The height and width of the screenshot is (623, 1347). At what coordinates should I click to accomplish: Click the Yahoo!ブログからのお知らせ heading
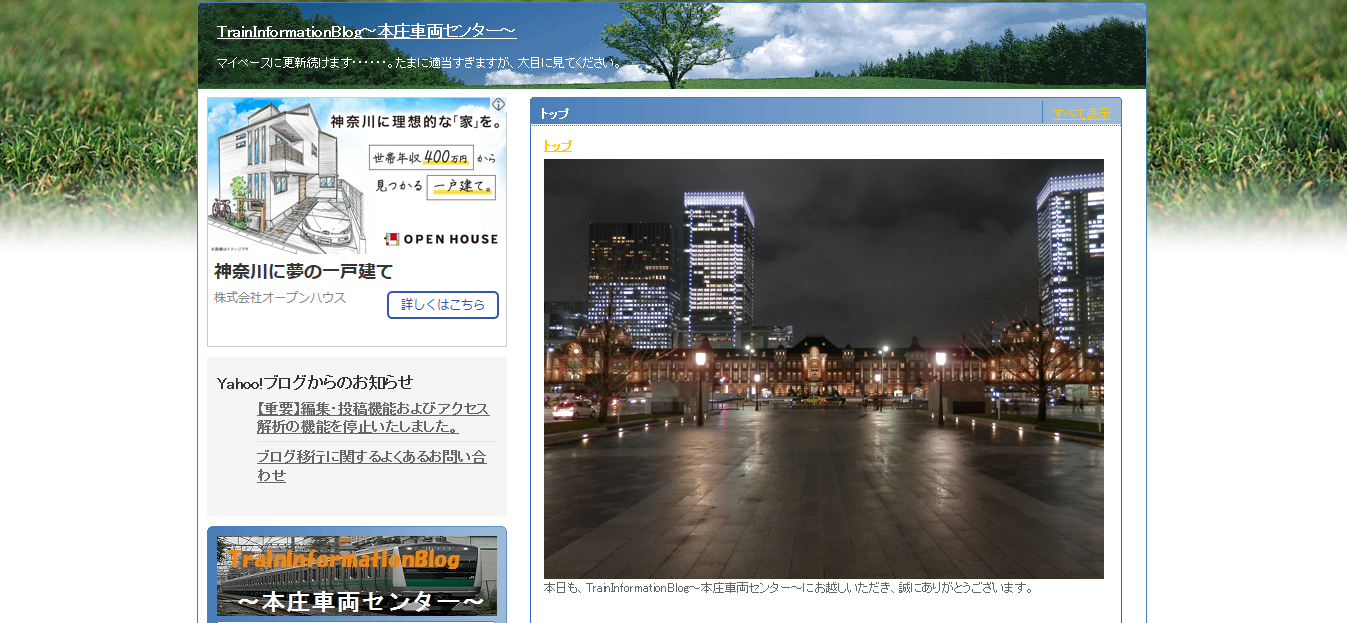tap(315, 382)
